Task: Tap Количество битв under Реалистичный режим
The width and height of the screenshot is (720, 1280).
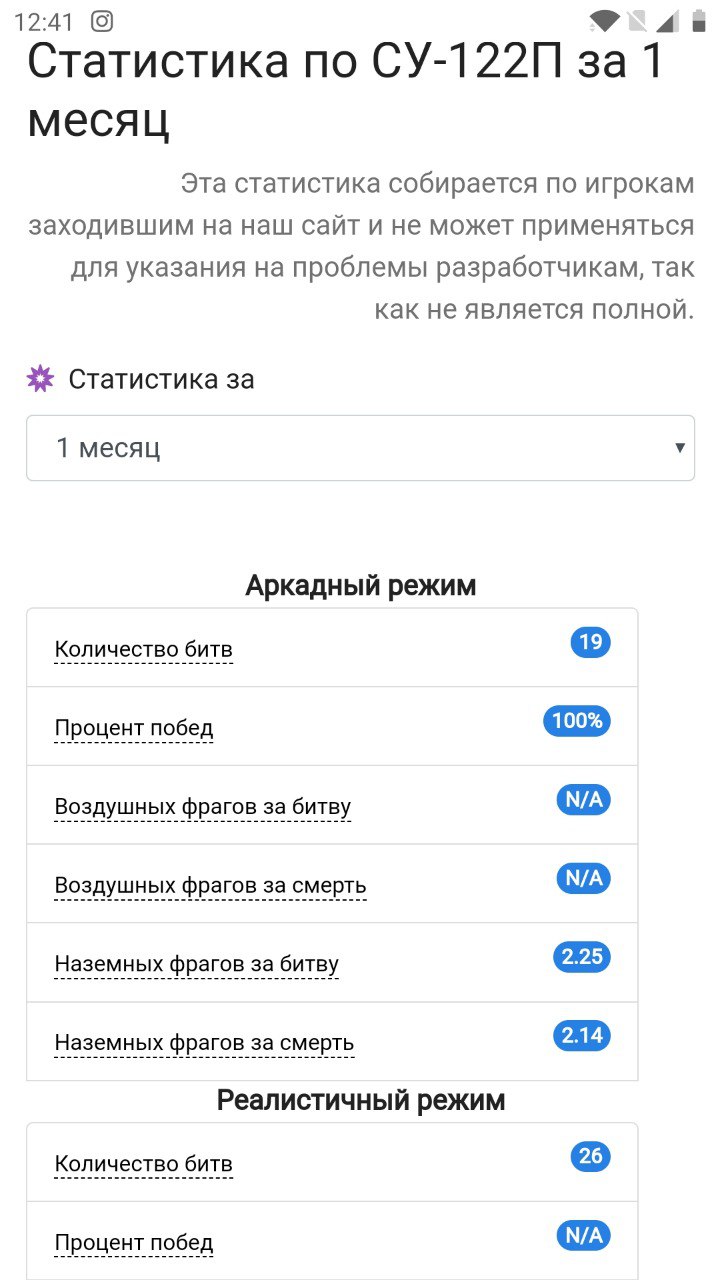Action: click(144, 1164)
